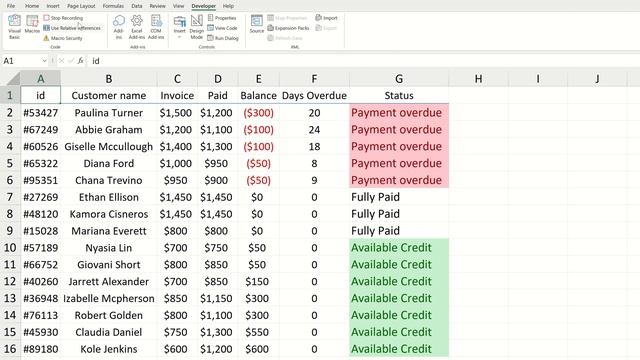The image size is (640, 360).
Task: Click Claudia Daniel's balance $550
Action: coord(258,332)
